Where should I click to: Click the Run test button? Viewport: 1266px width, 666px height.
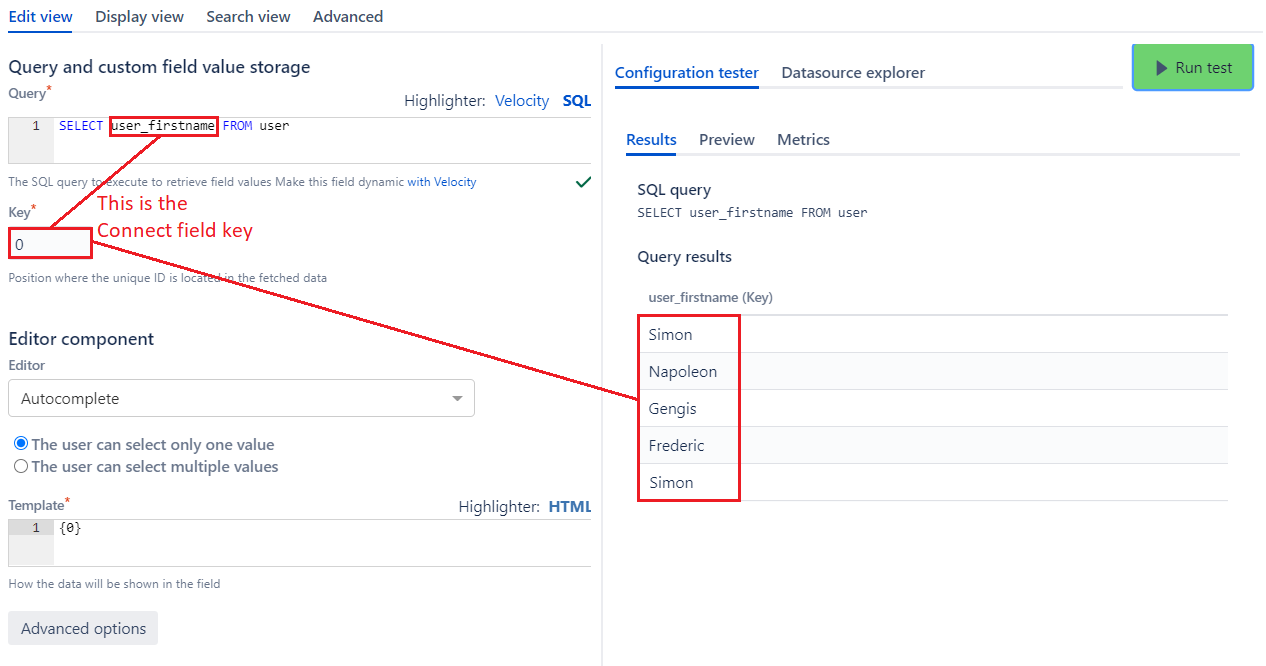pos(1192,68)
